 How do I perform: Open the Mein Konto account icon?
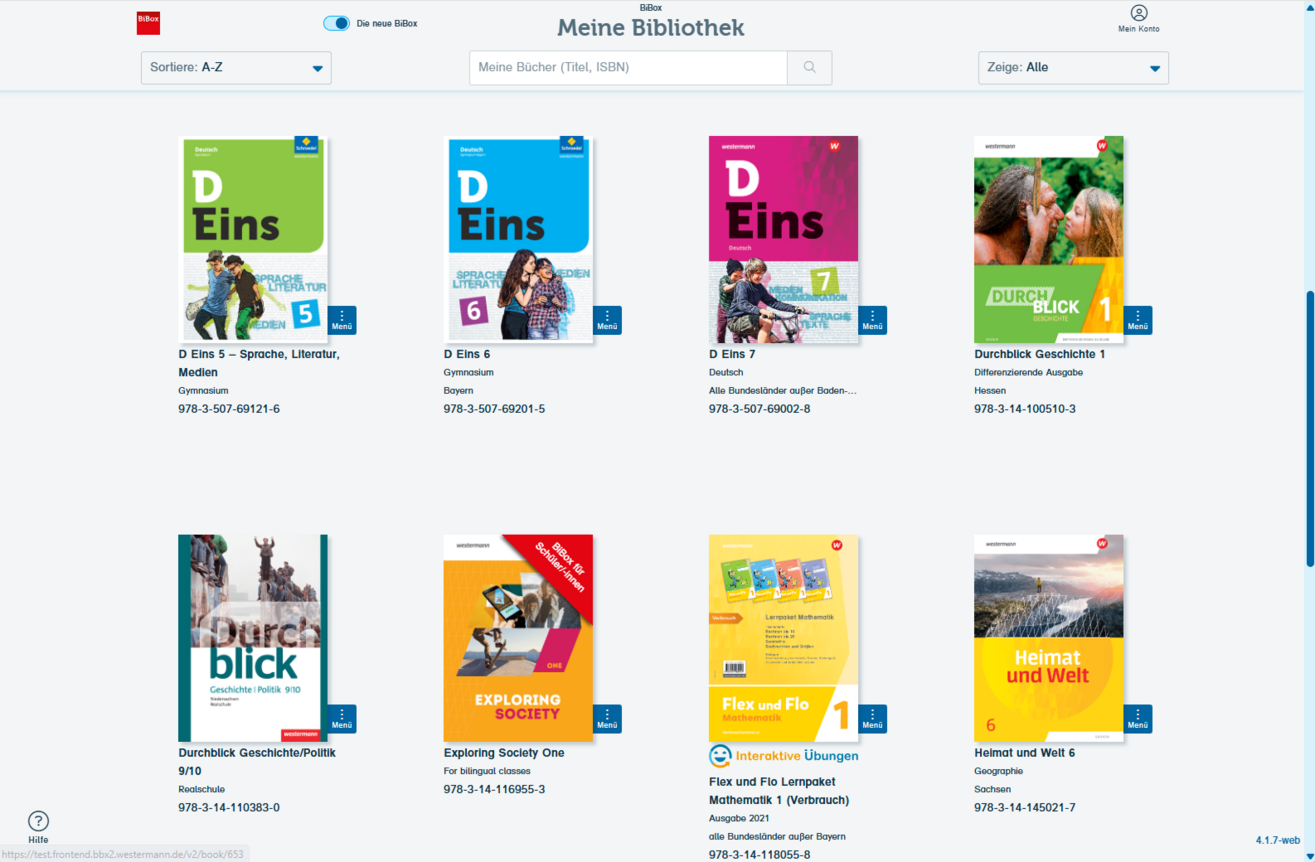point(1139,13)
